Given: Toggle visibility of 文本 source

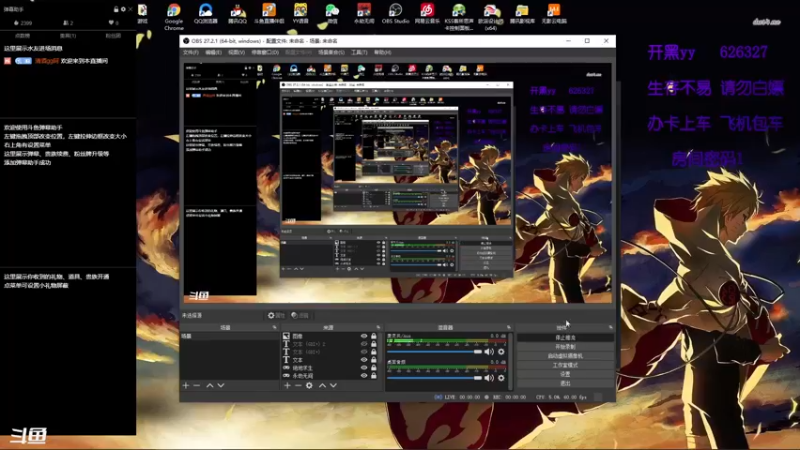Looking at the screenshot, I should (x=364, y=360).
